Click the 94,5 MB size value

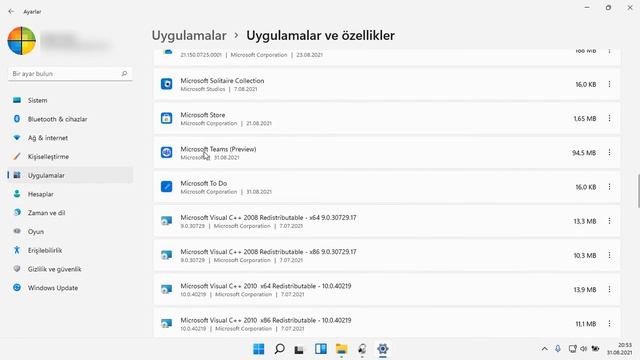584,153
